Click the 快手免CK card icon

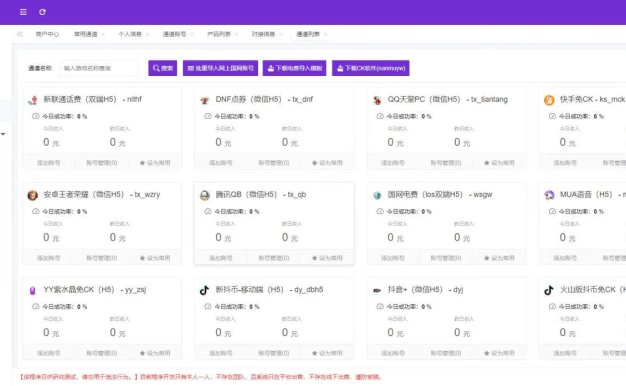(x=549, y=100)
